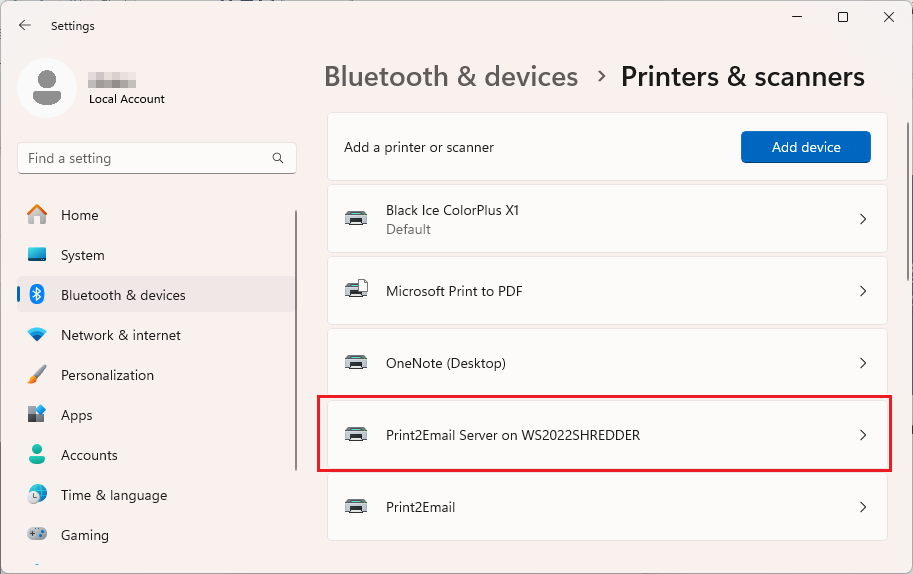Click the Home icon in sidebar
The width and height of the screenshot is (913, 574).
pos(37,215)
